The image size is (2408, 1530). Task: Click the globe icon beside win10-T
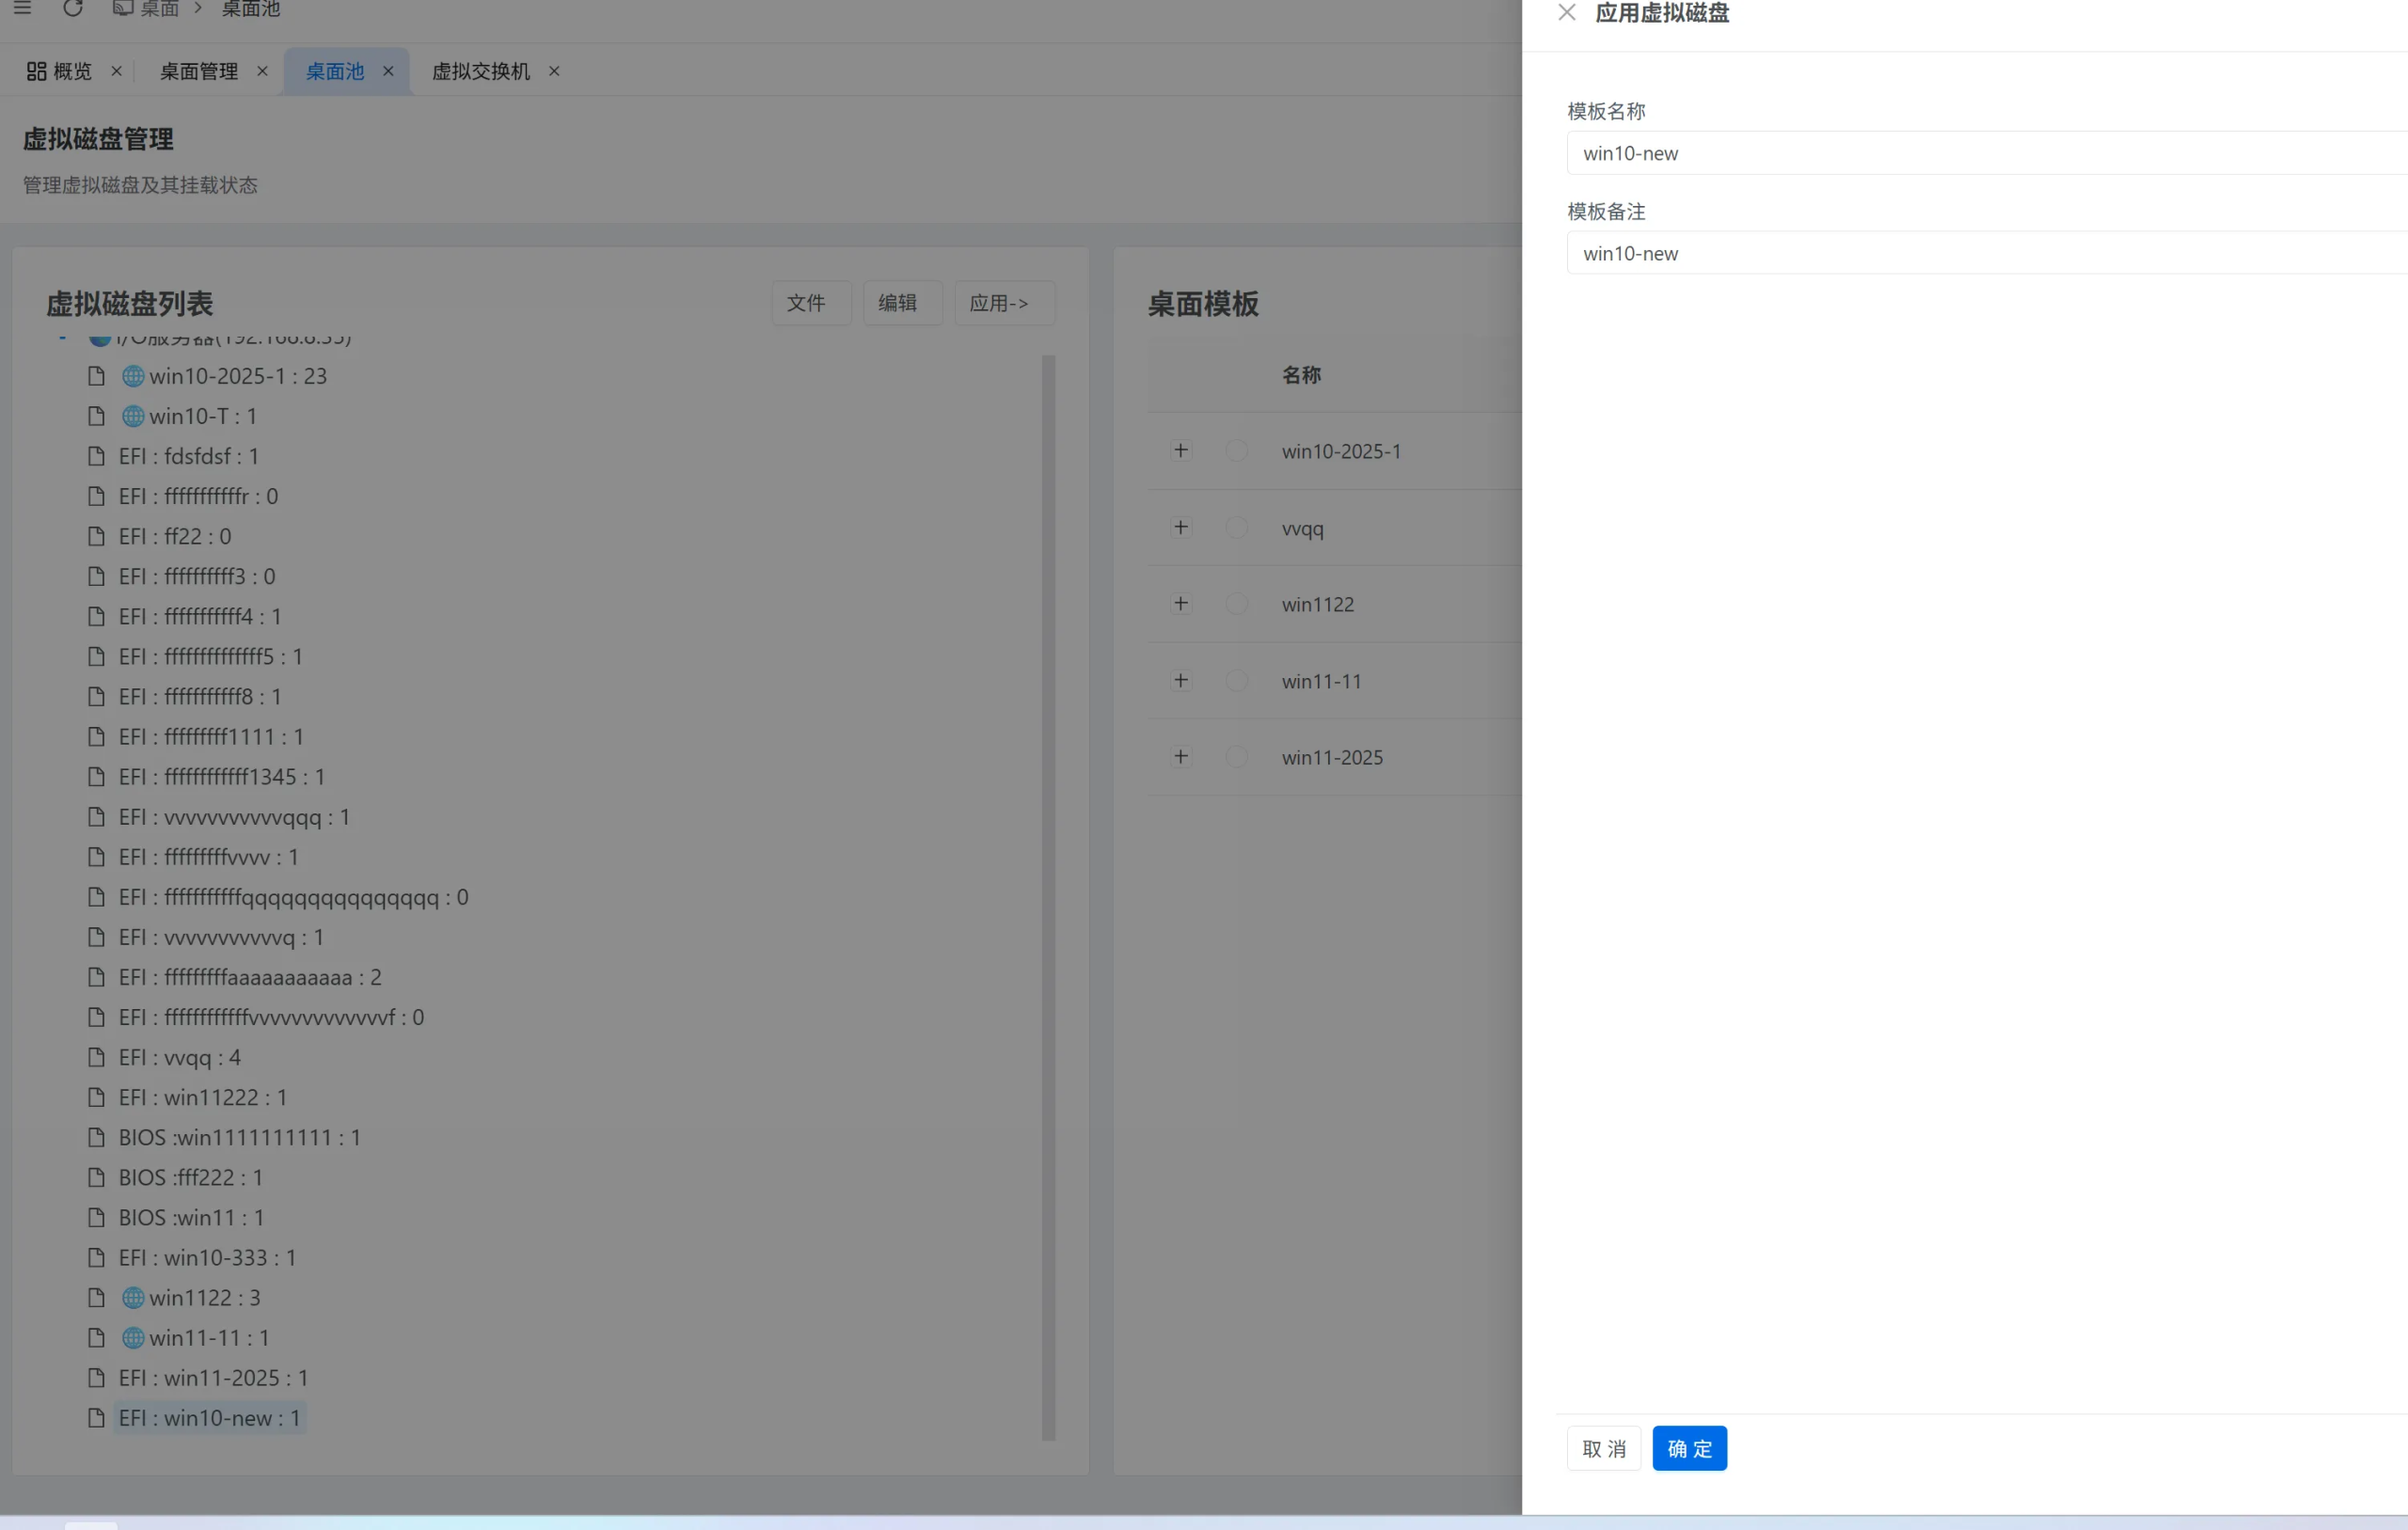(132, 416)
